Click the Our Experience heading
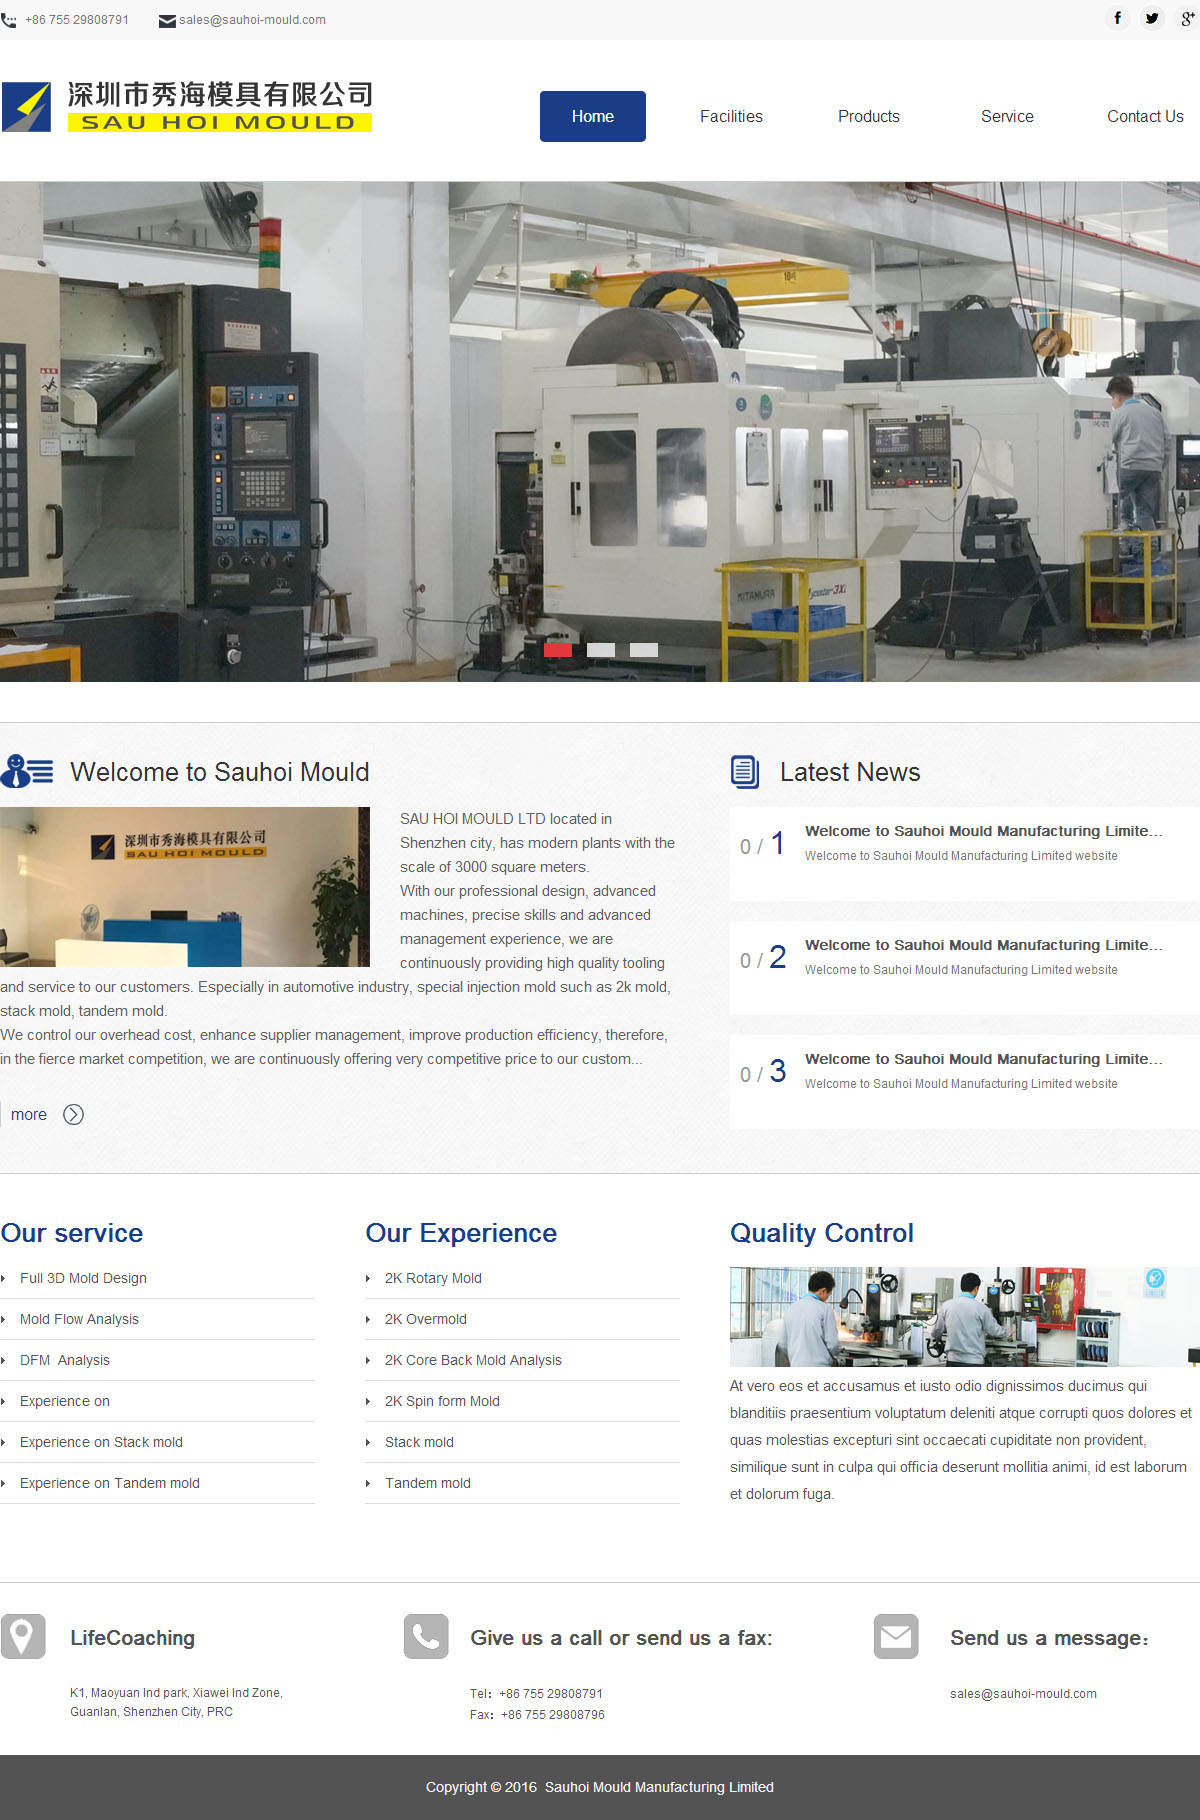 pos(461,1233)
